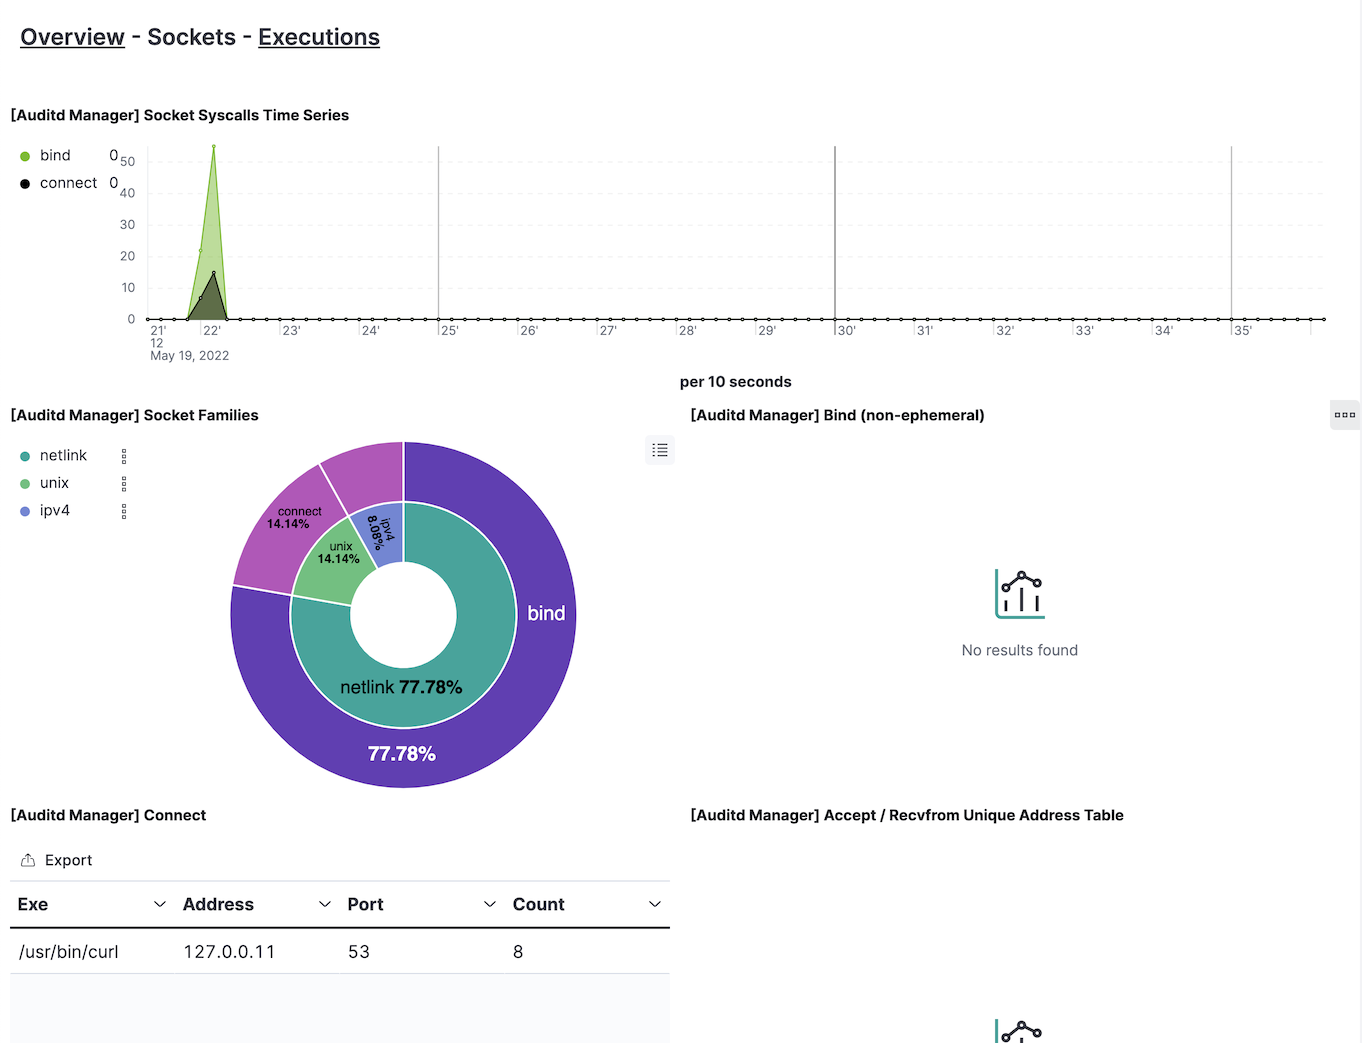Switch to the Sockets tab
1362x1043 pixels.
(191, 37)
